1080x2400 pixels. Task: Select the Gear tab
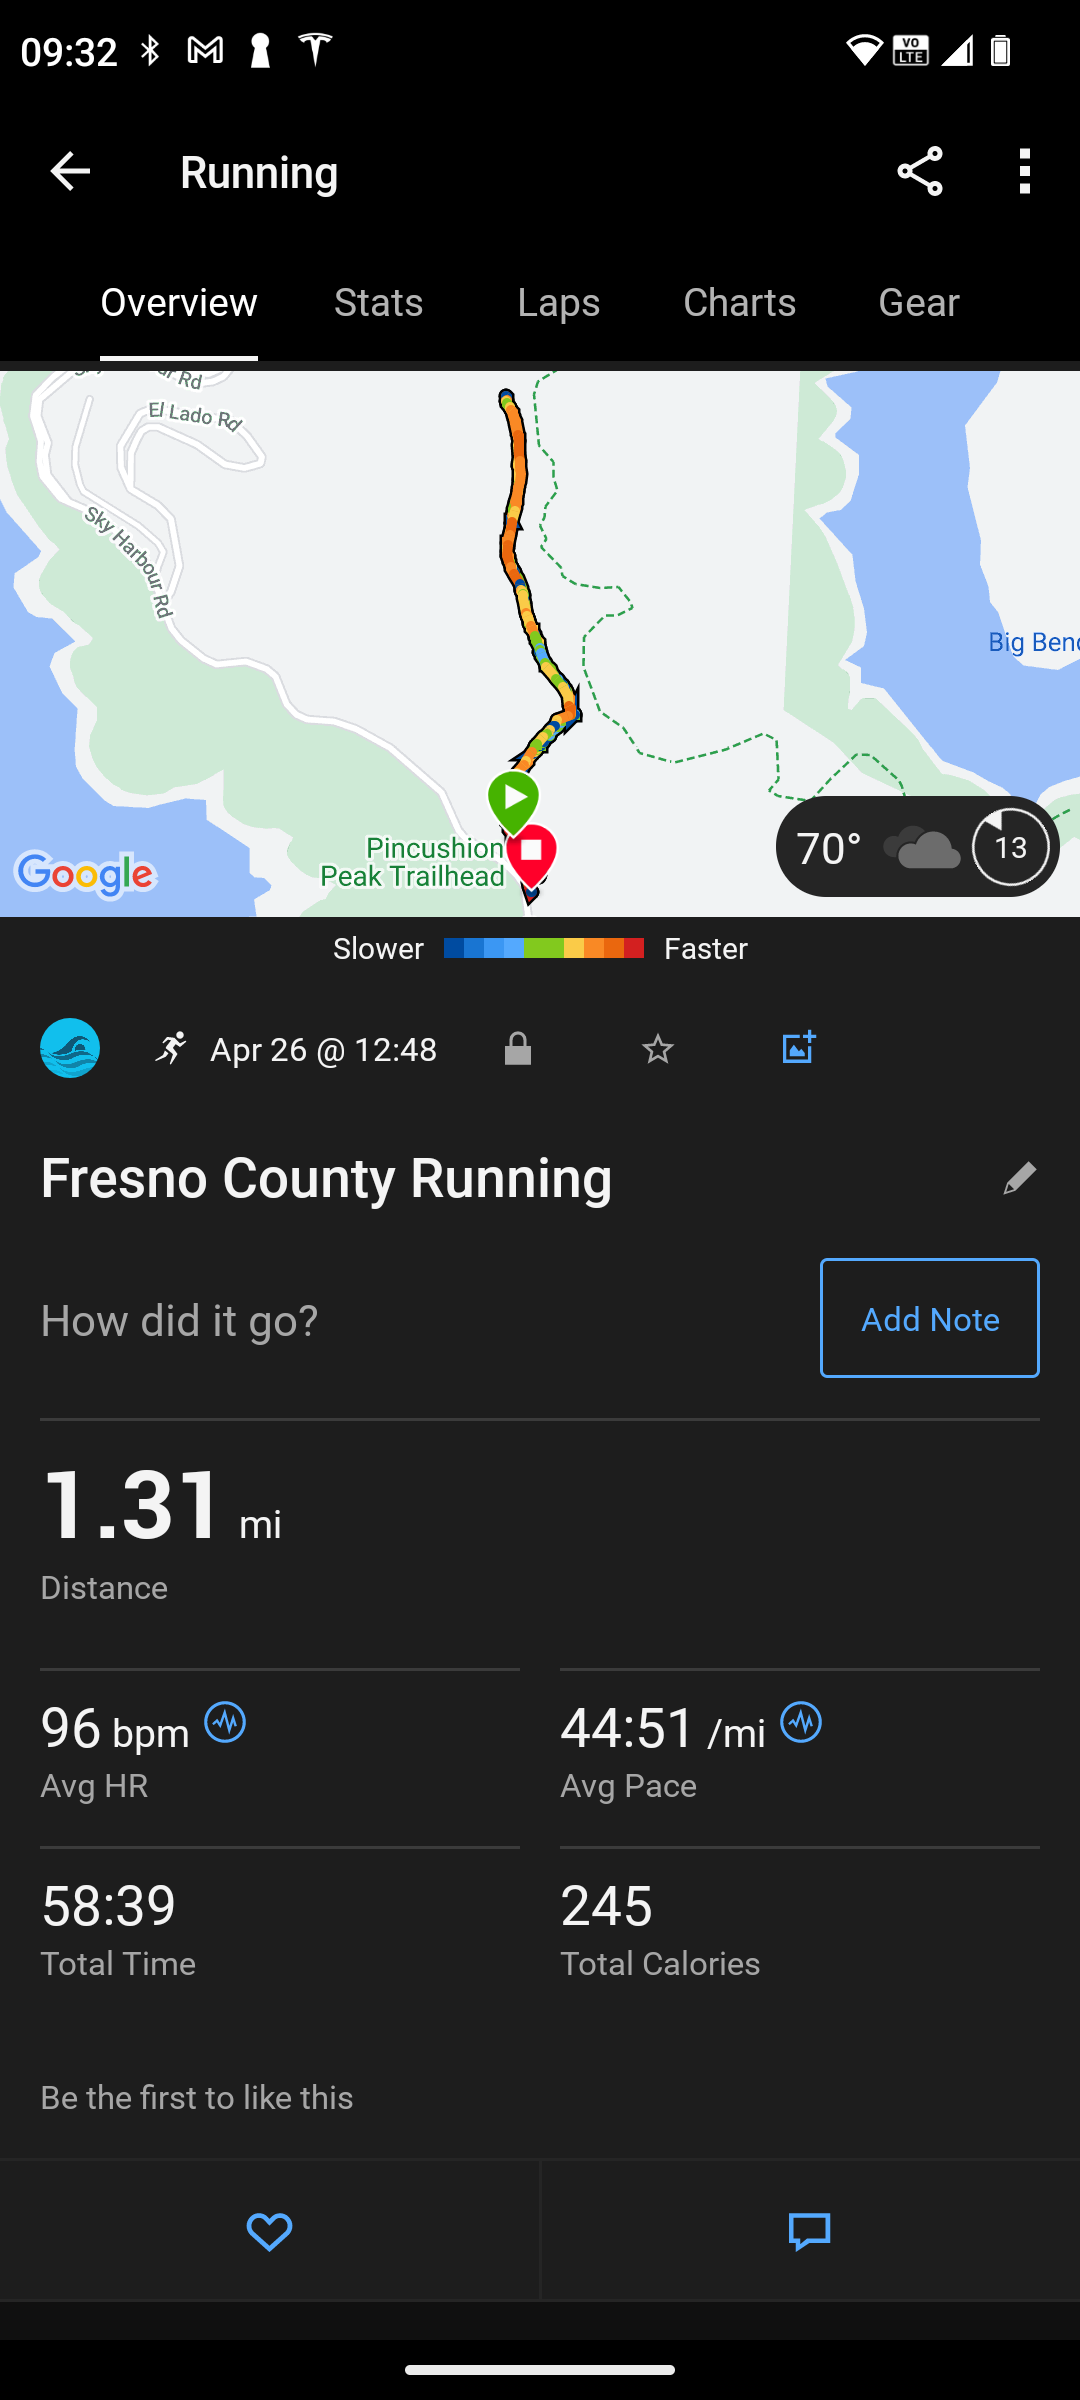(x=918, y=303)
